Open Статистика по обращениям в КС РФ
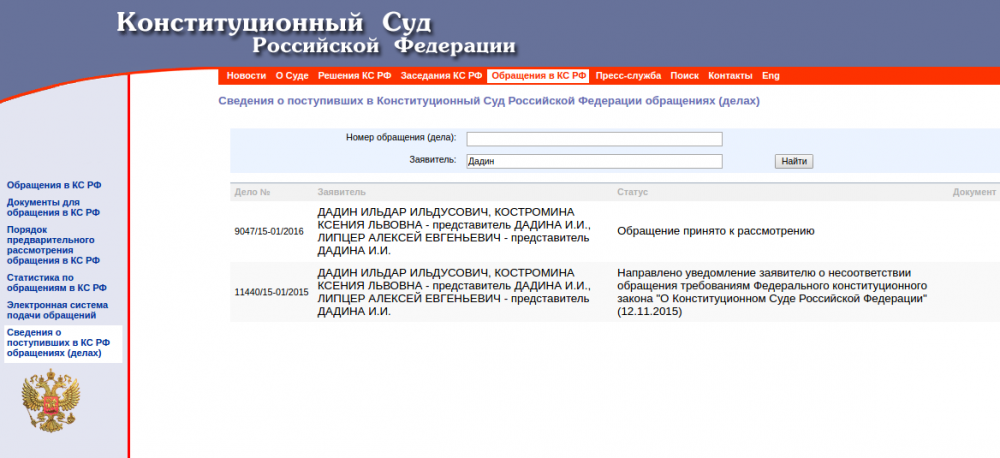Image resolution: width=1000 pixels, height=458 pixels. click(56, 283)
